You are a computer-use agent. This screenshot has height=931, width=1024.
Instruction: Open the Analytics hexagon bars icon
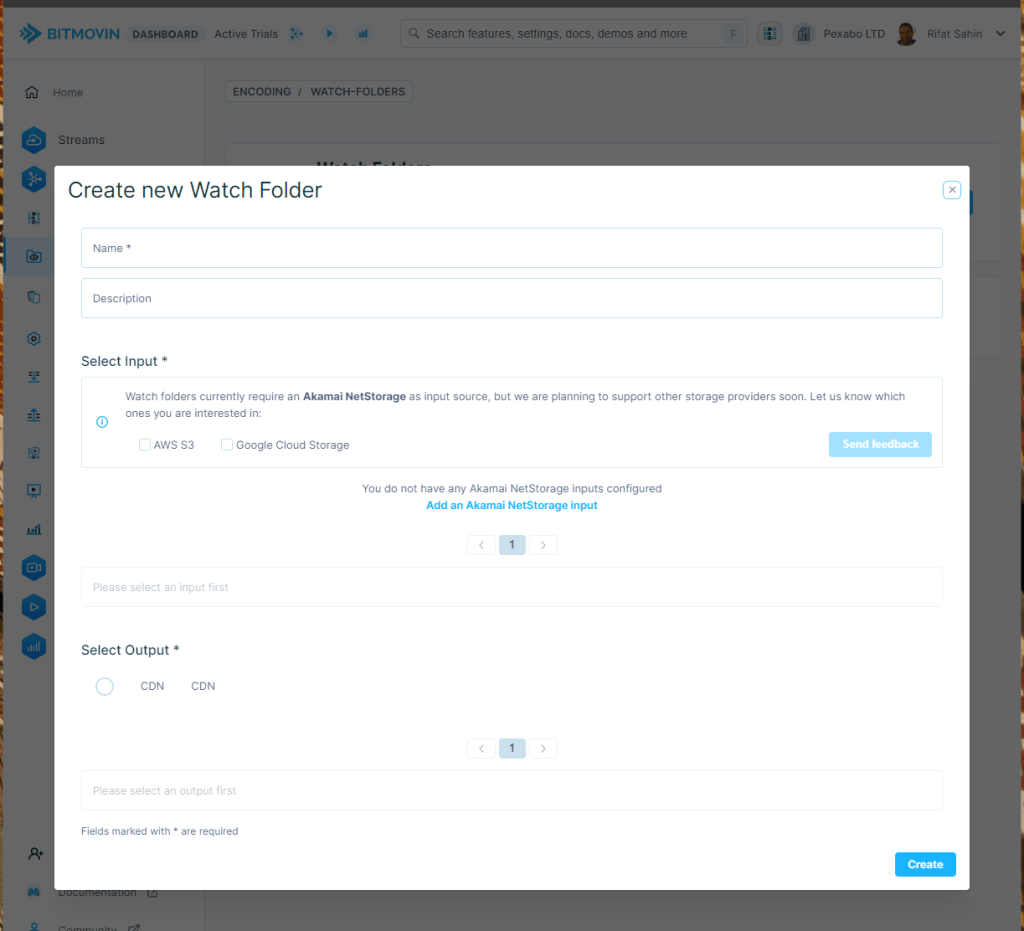[x=34, y=647]
